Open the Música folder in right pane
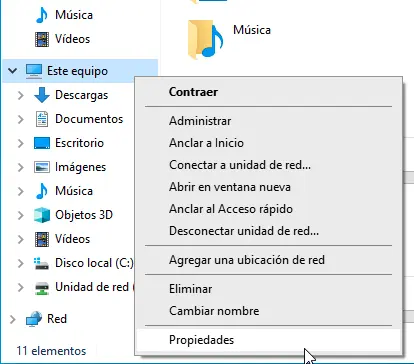 tap(229, 38)
